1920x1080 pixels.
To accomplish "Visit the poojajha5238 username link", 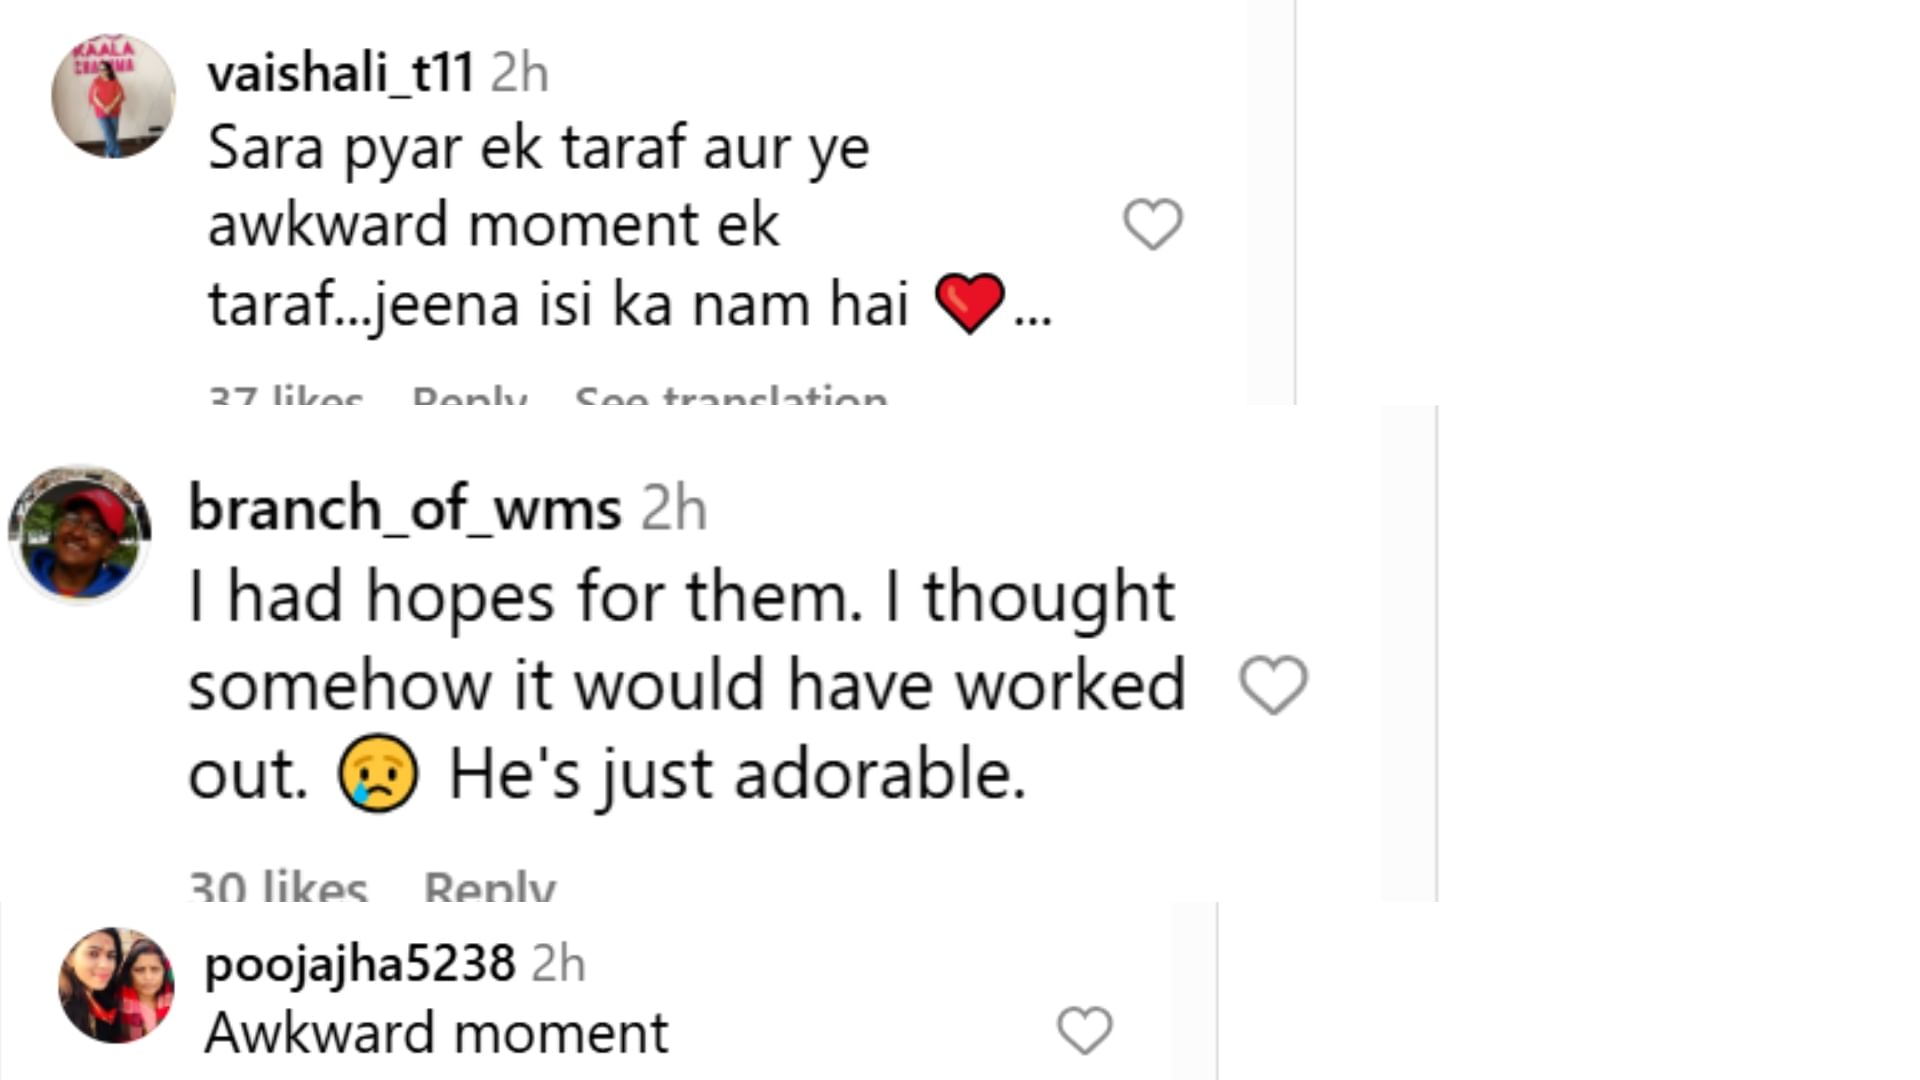I will click(360, 964).
